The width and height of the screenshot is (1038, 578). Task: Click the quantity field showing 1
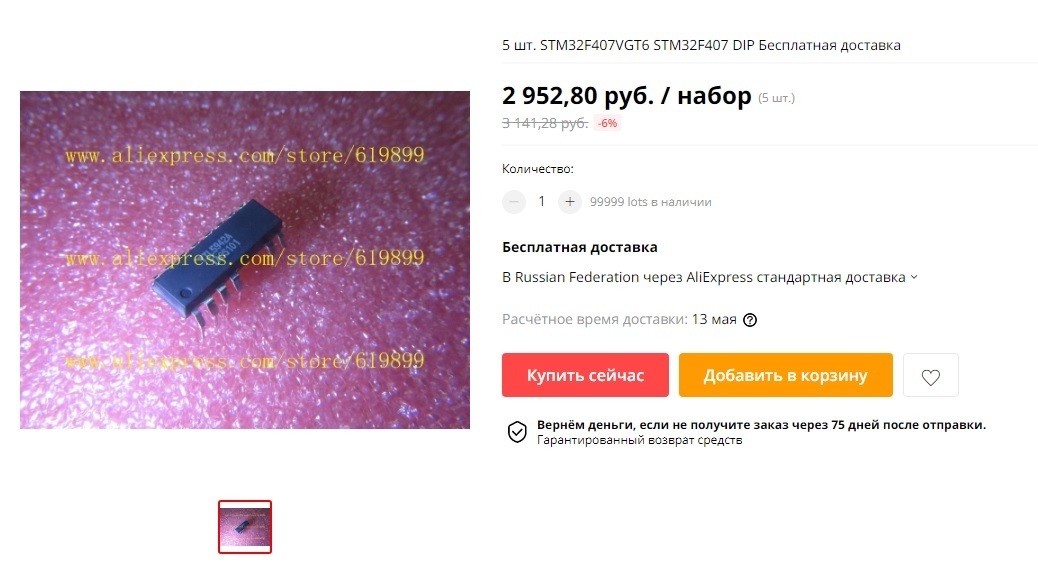click(x=542, y=201)
